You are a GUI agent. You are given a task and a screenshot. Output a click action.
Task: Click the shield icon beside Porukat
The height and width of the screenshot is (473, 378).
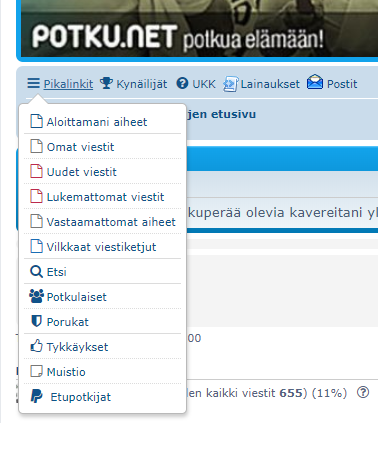coord(36,321)
